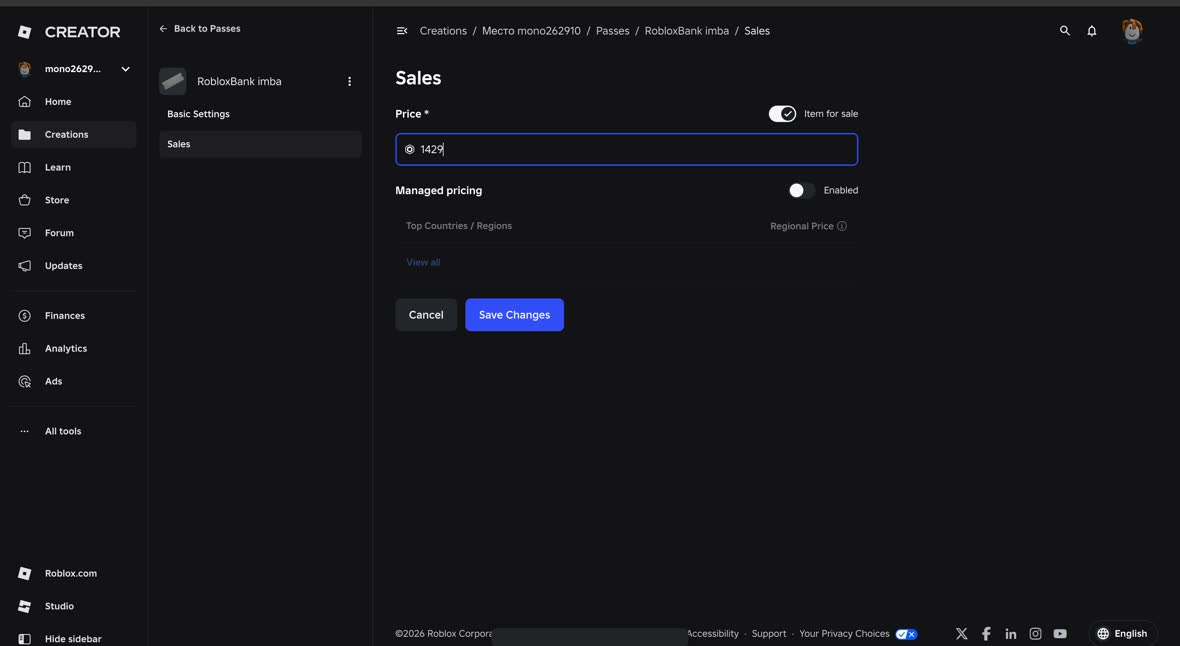
Task: Click the Sales breadcrumb text
Action: (x=756, y=31)
